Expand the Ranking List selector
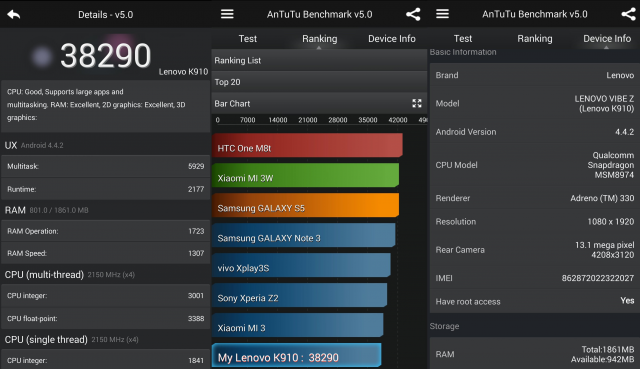 pos(319,60)
